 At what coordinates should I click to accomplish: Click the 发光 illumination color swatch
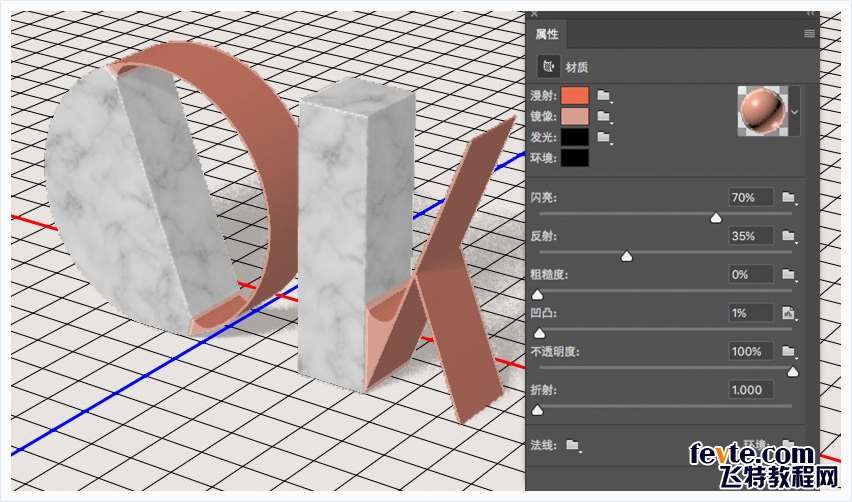coord(574,137)
